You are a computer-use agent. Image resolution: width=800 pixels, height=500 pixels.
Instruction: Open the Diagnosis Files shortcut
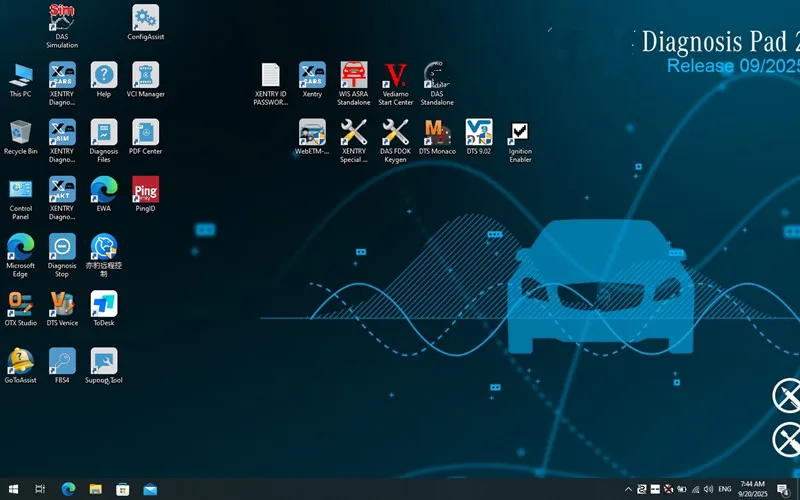click(x=104, y=140)
